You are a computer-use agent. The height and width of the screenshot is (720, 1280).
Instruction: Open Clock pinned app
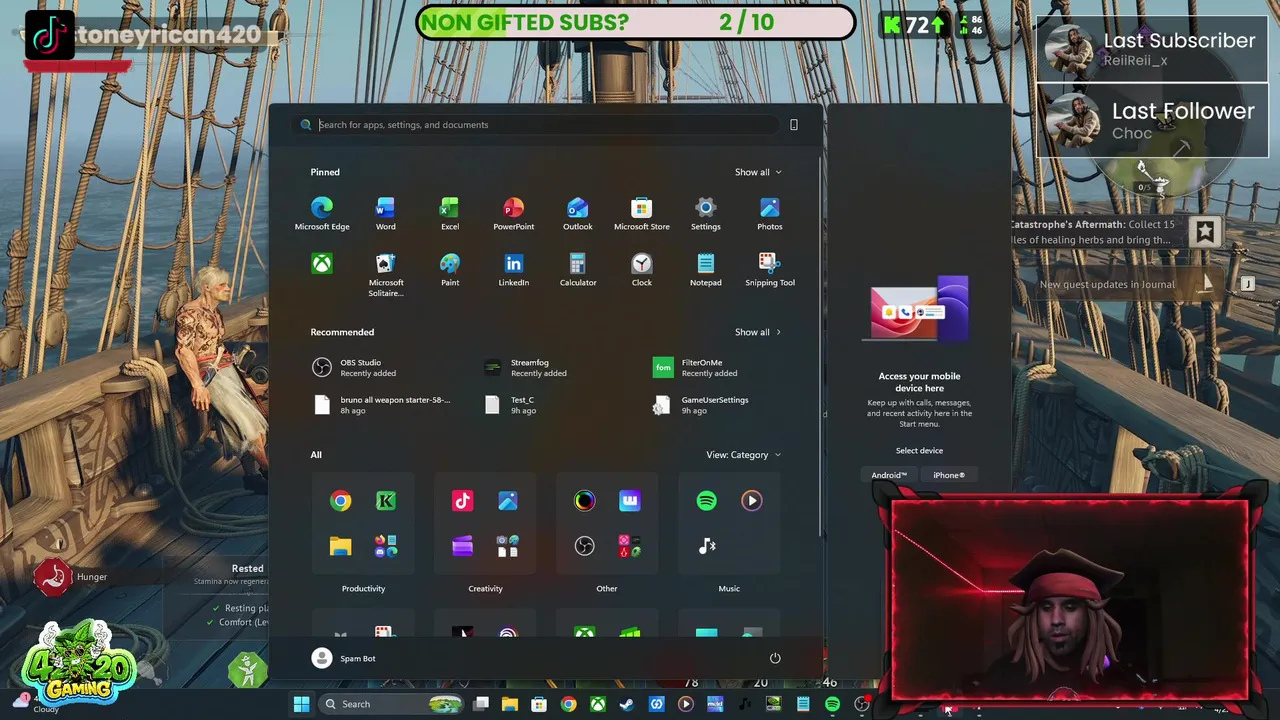pos(641,270)
